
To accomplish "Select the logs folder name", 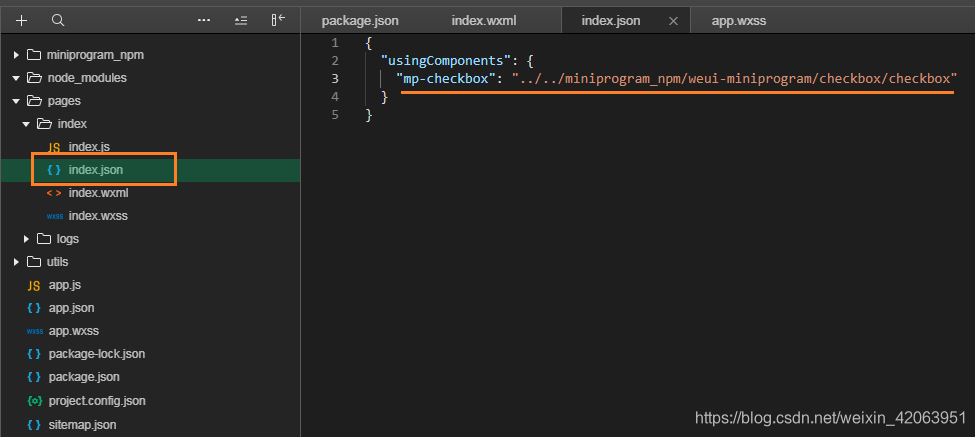I will 68,239.
